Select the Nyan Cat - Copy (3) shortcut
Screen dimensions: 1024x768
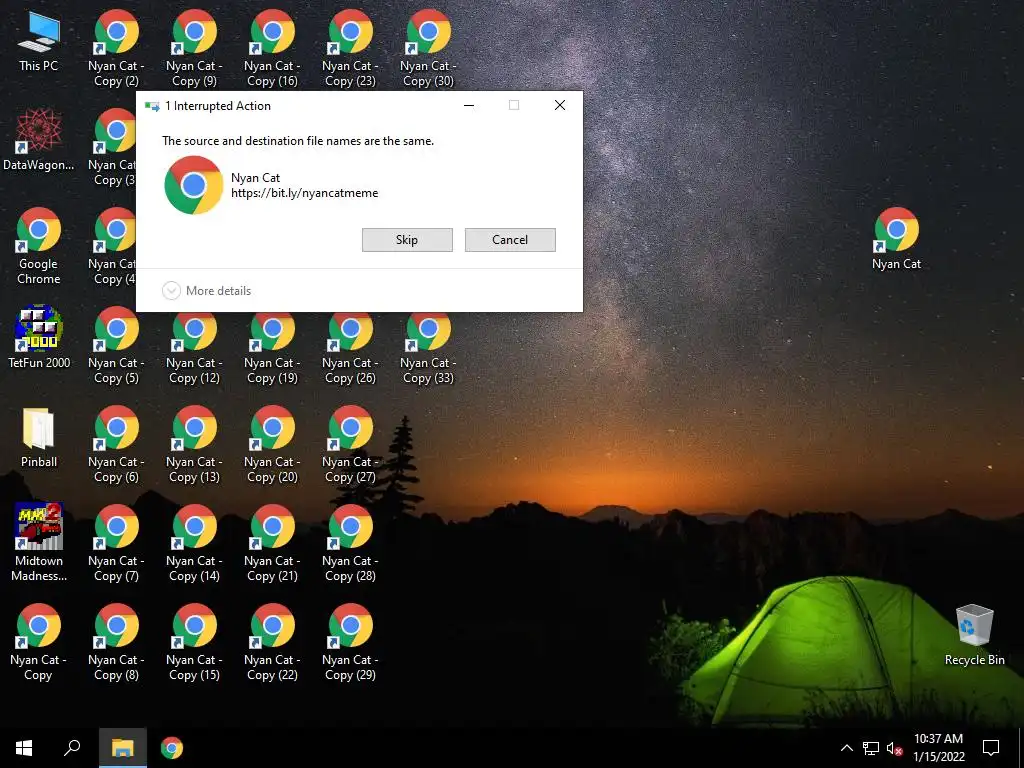(112, 148)
